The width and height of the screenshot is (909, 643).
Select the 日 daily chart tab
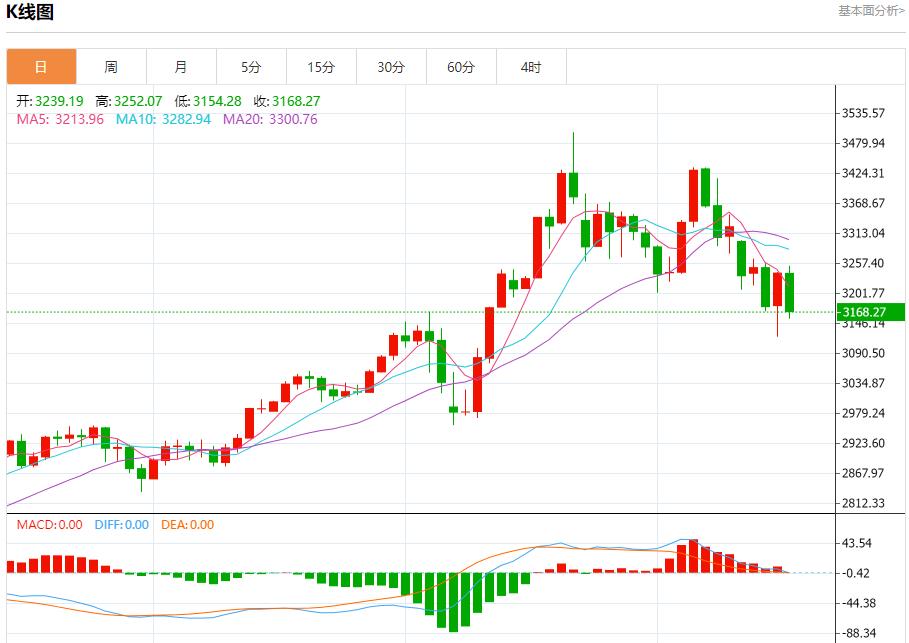(41, 67)
